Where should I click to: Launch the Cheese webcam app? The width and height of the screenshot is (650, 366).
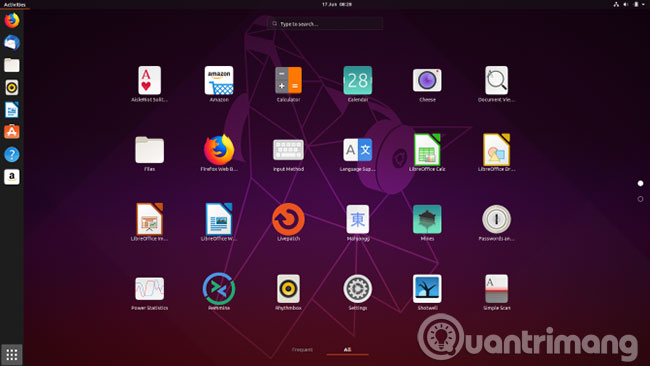coord(427,80)
